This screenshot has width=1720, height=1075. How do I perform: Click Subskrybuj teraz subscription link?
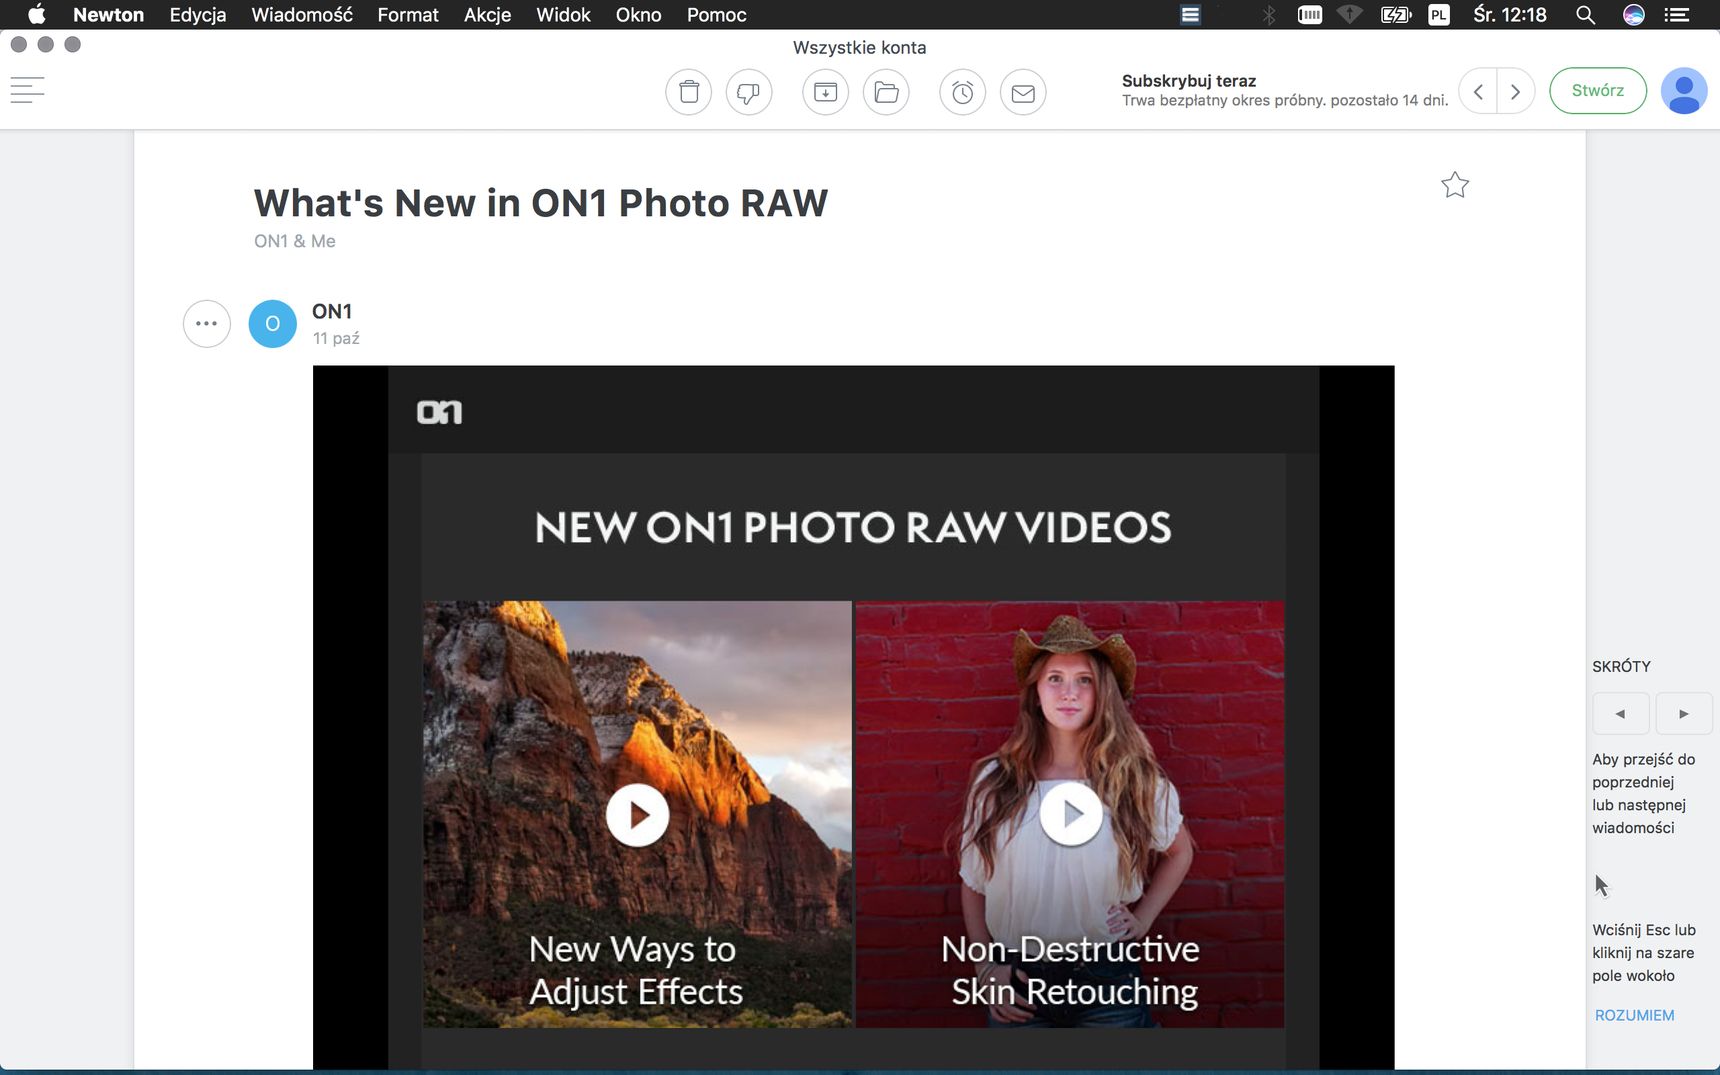click(x=1189, y=81)
